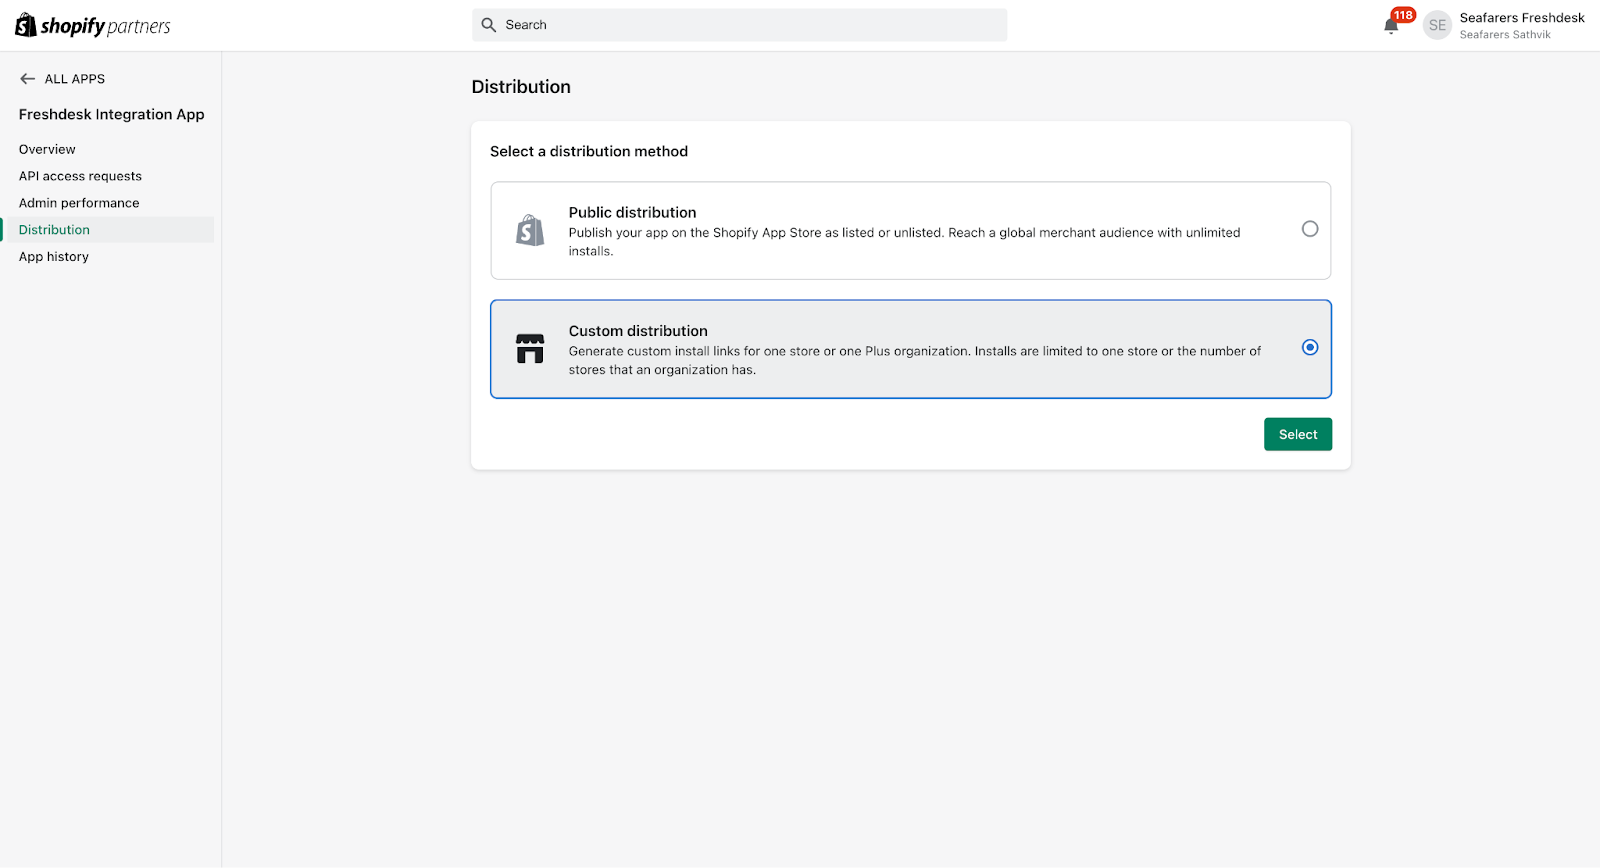Click the Custom distribution heading text
Viewport: 1600px width, 868px height.
click(x=638, y=331)
